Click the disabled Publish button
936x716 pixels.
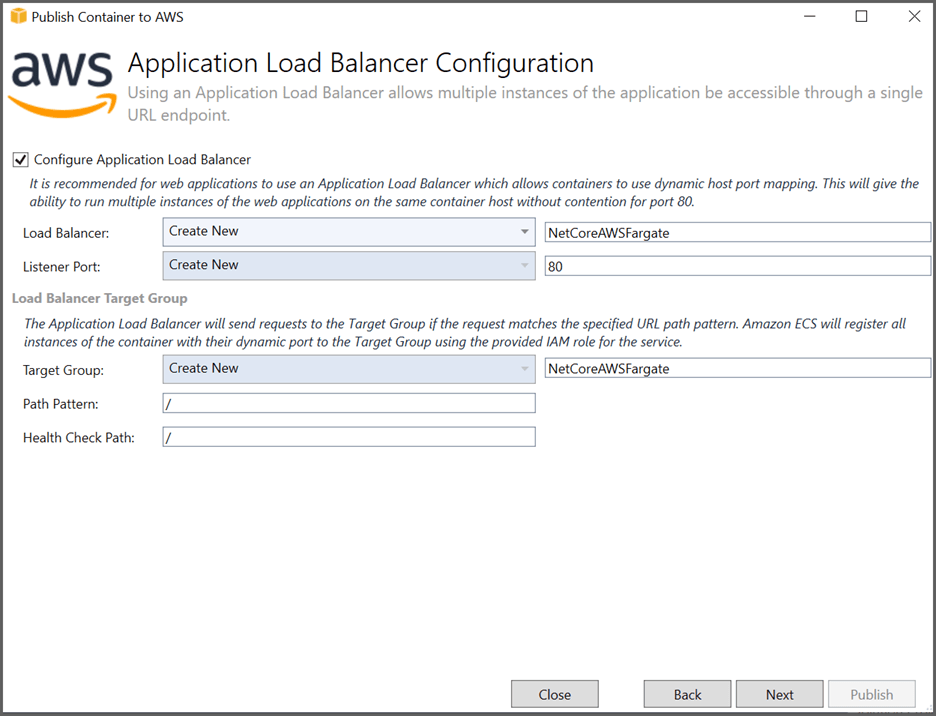click(872, 693)
